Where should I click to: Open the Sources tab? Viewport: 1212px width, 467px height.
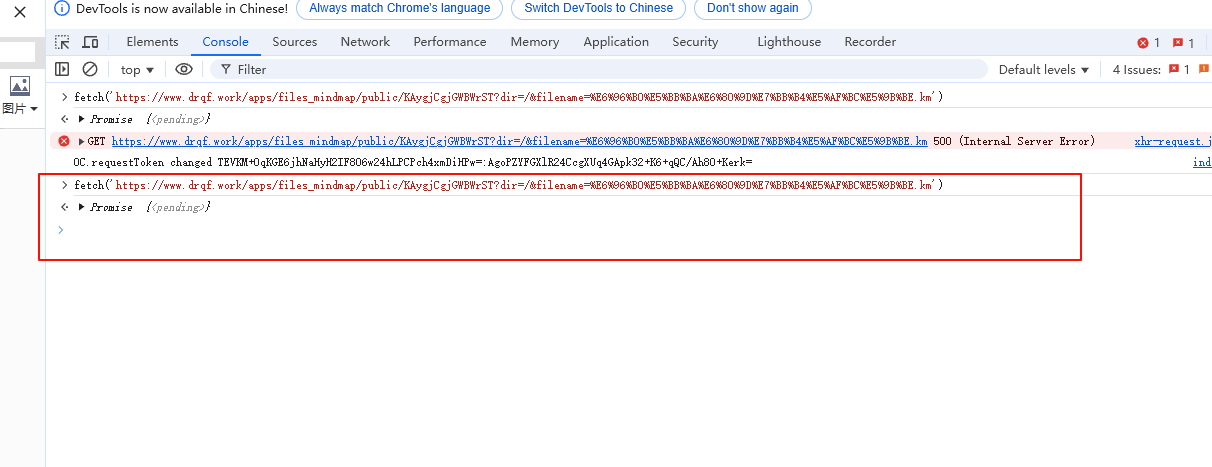(295, 42)
